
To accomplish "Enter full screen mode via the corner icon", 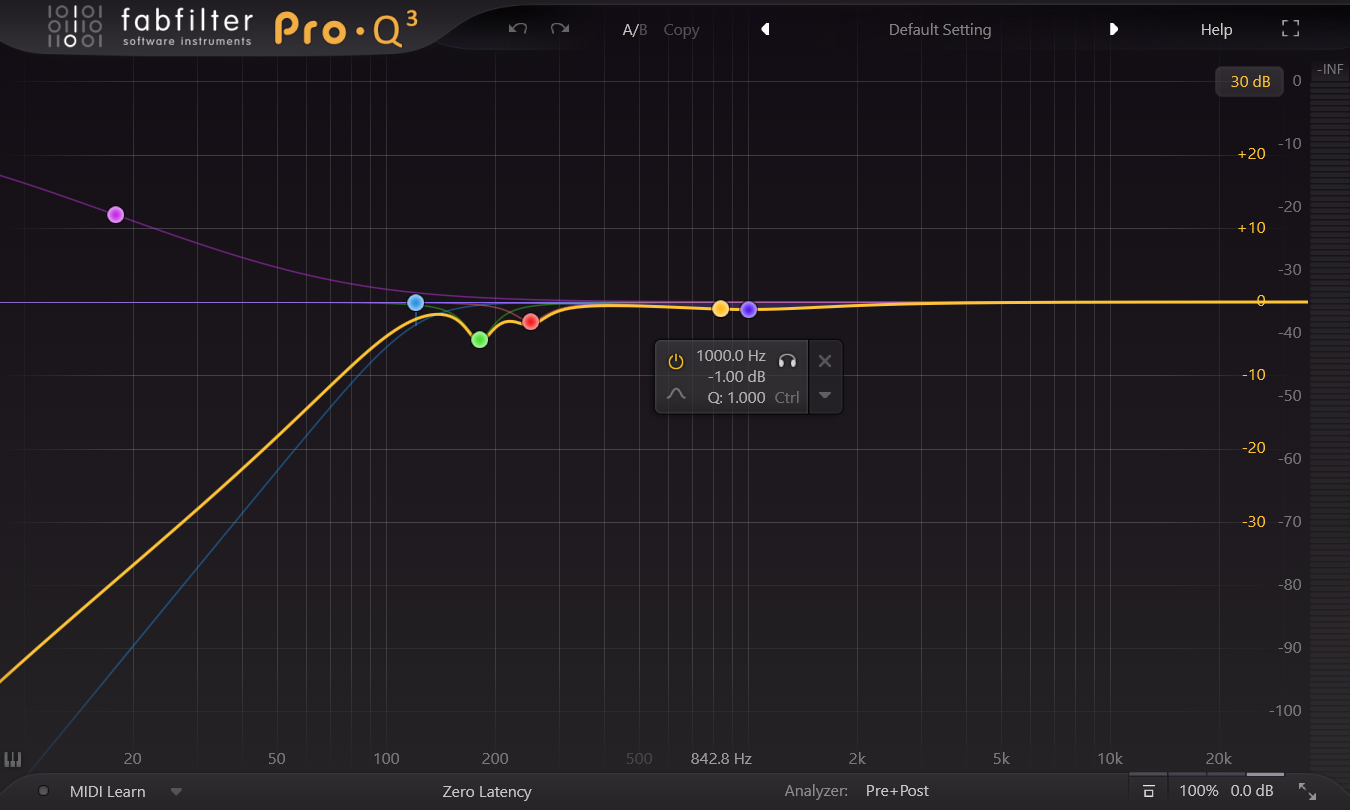I will (1290, 29).
